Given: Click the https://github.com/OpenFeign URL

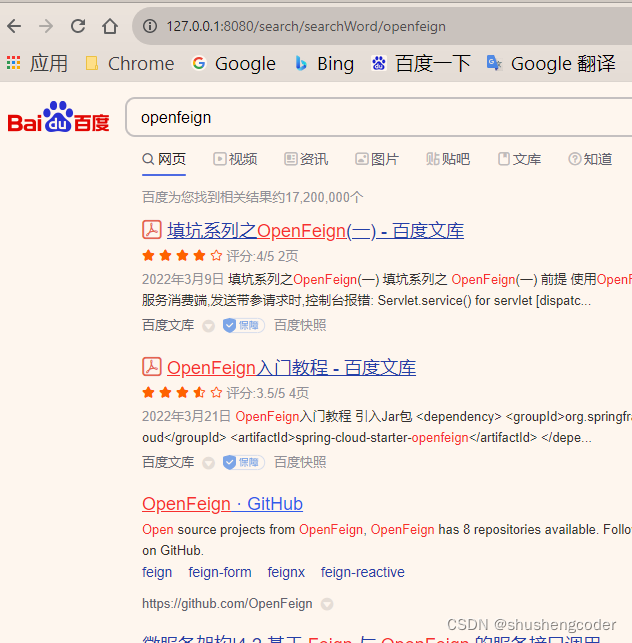Looking at the screenshot, I should coord(227,604).
